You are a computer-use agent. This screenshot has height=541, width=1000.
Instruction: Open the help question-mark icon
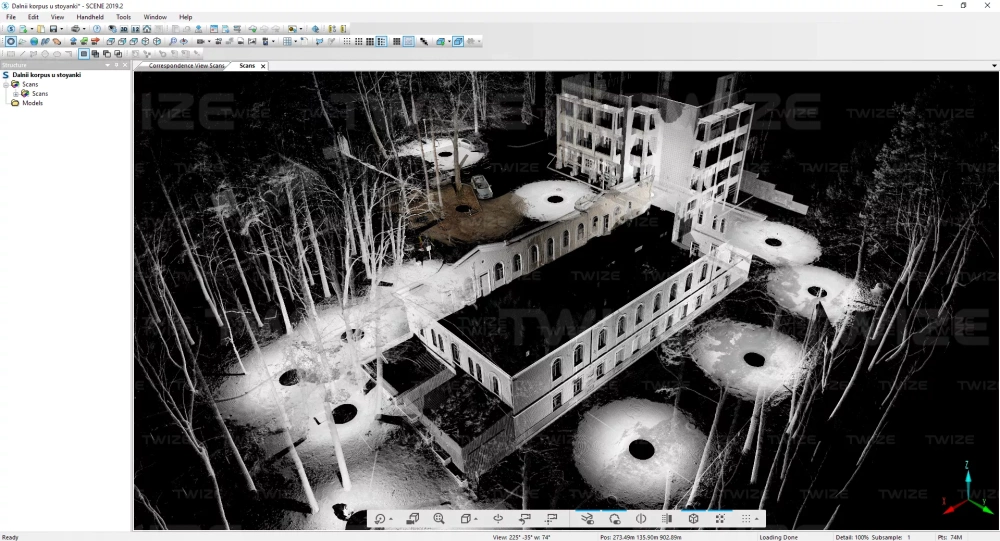(97, 29)
